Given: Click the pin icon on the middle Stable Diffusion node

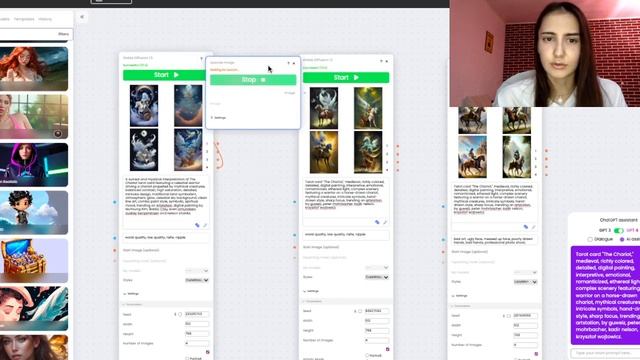Looking at the screenshot, I should (382, 61).
